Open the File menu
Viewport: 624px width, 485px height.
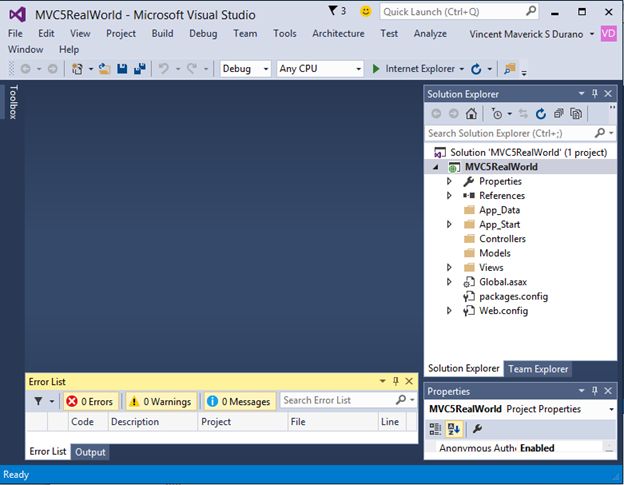click(16, 33)
